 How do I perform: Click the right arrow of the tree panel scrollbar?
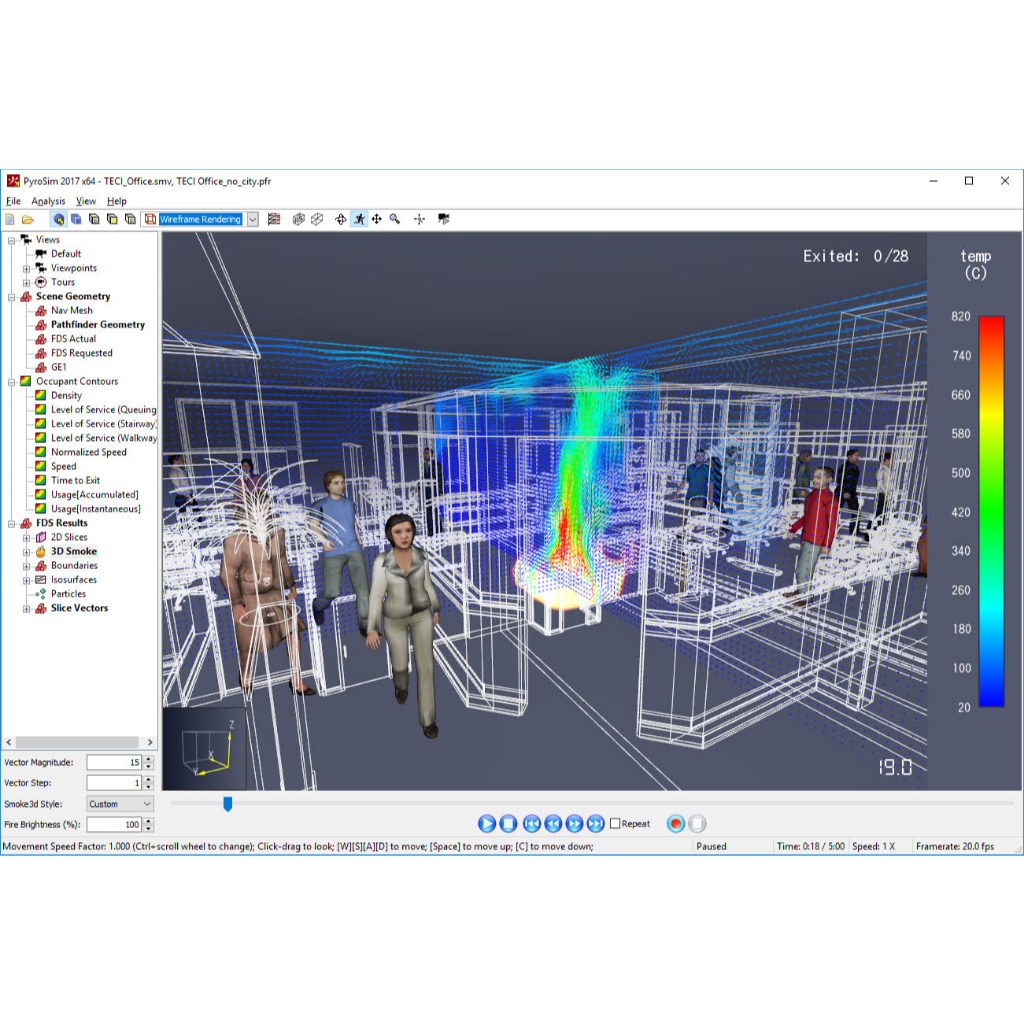pos(150,743)
